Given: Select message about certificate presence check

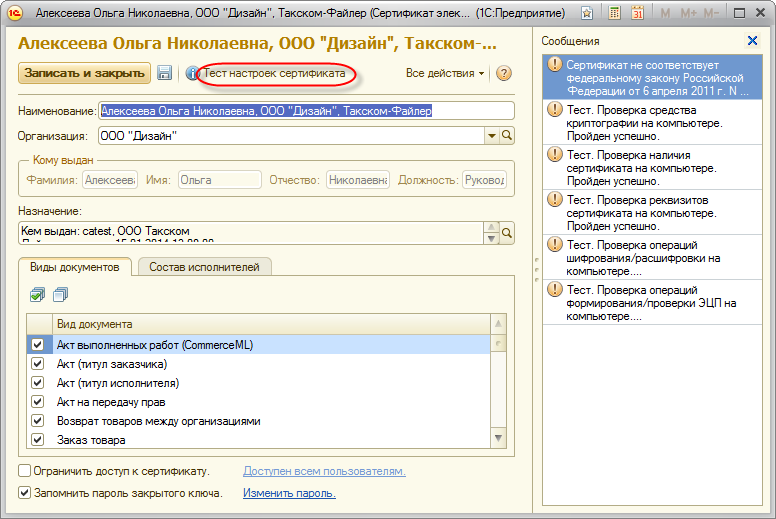Looking at the screenshot, I should coord(652,168).
